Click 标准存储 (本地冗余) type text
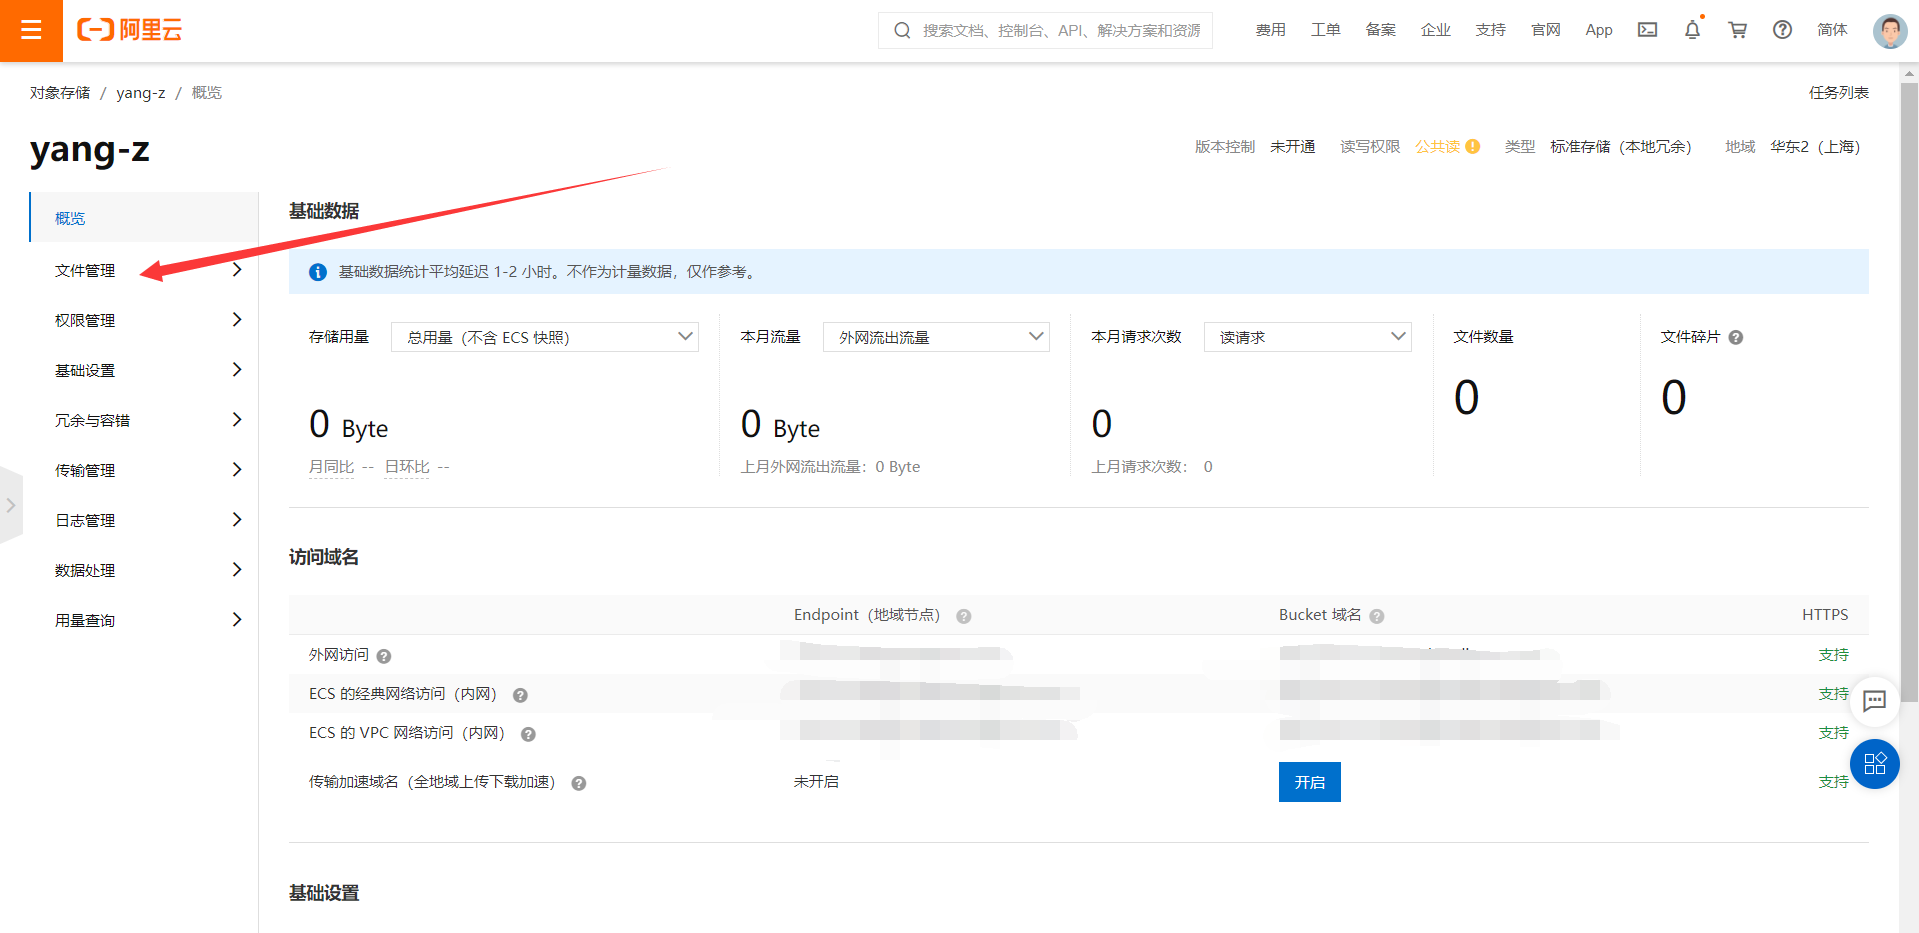Viewport: 1919px width, 933px height. pos(1620,147)
